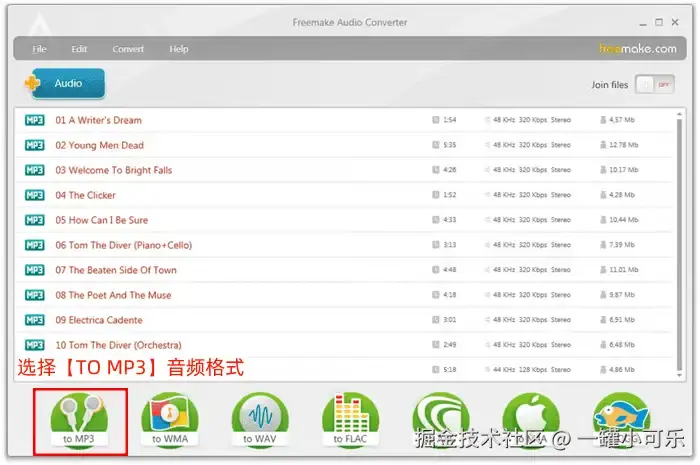Image resolution: width=700 pixels, height=465 pixels.
Task: Click the 10.17 Mb file size value
Action: 624,170
